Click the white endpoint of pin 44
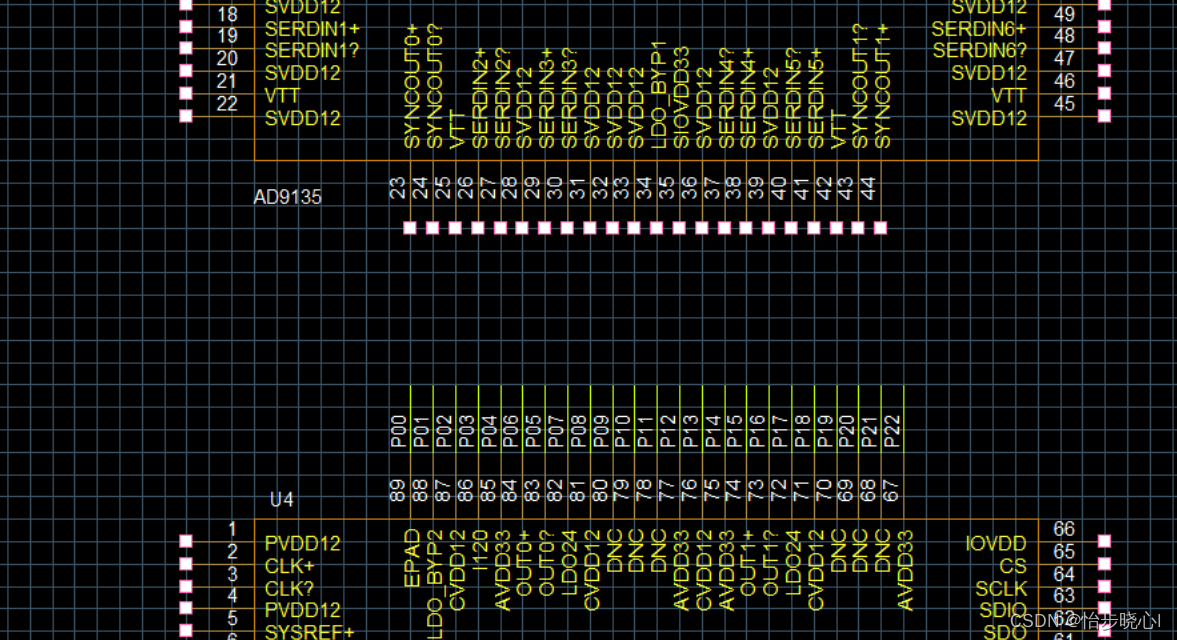Image resolution: width=1177 pixels, height=640 pixels. (882, 229)
